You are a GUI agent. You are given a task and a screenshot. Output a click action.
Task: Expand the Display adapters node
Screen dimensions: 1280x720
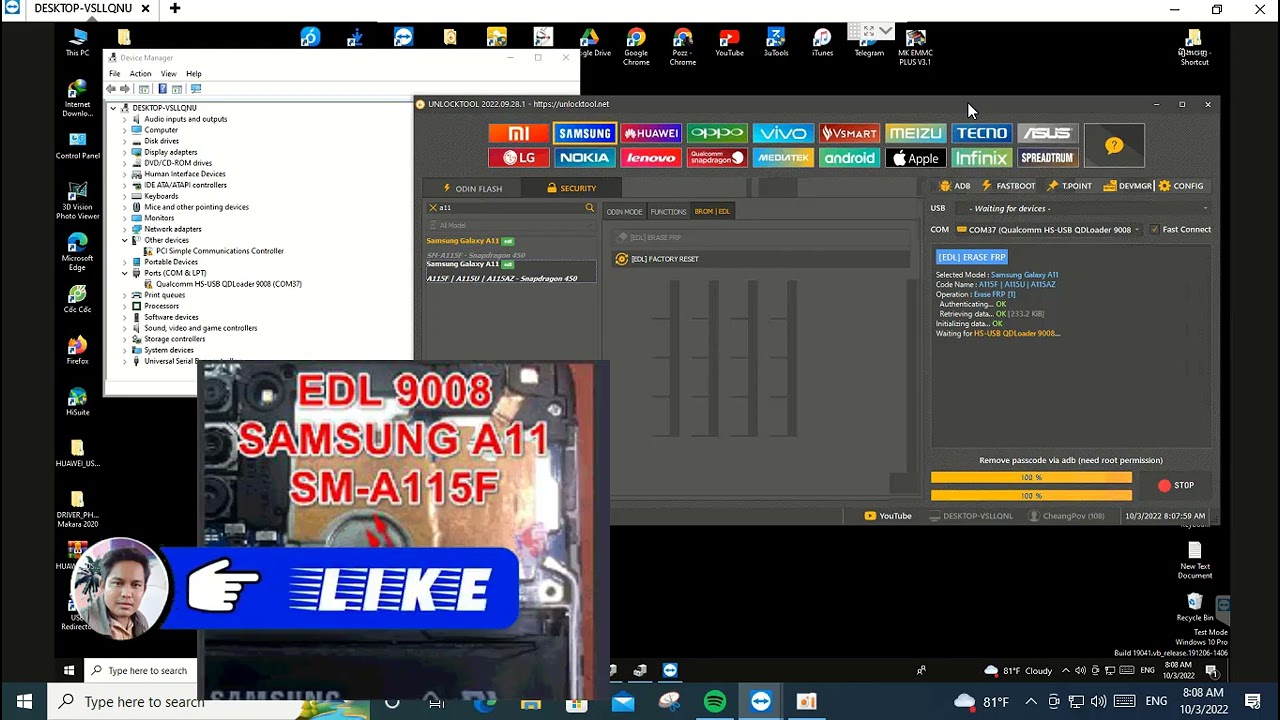click(x=125, y=152)
